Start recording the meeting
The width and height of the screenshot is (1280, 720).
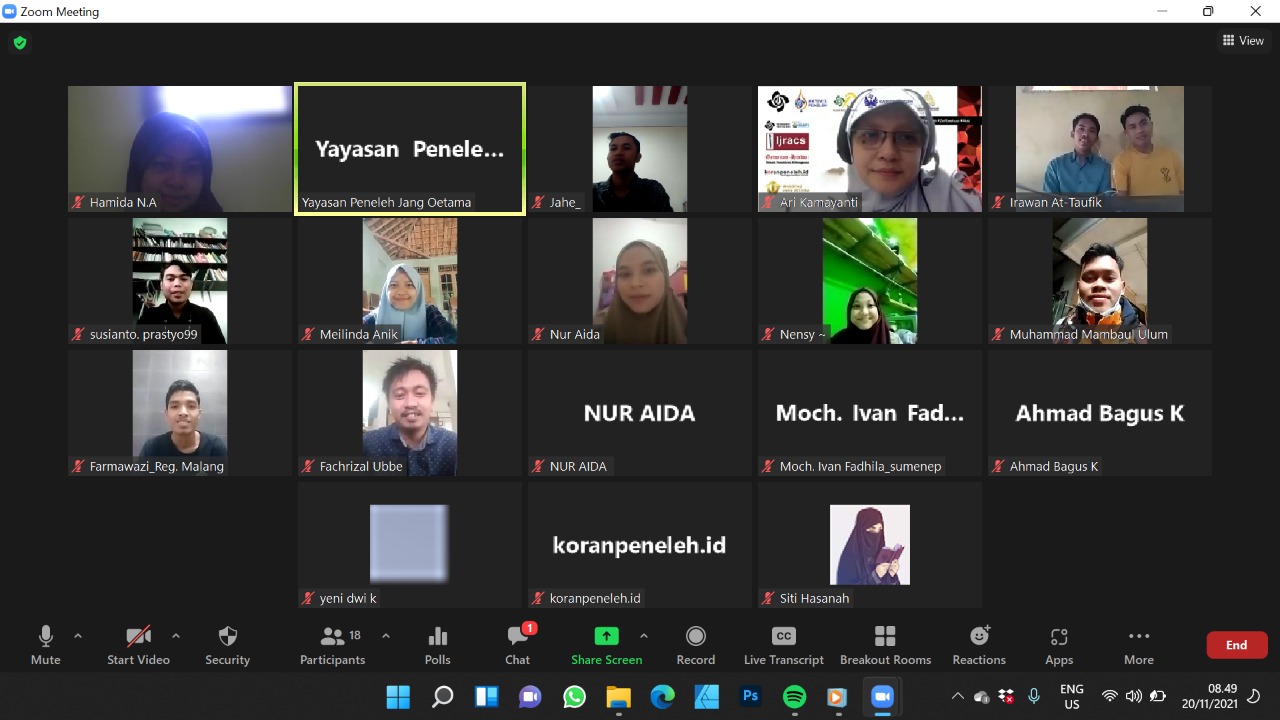pos(695,645)
